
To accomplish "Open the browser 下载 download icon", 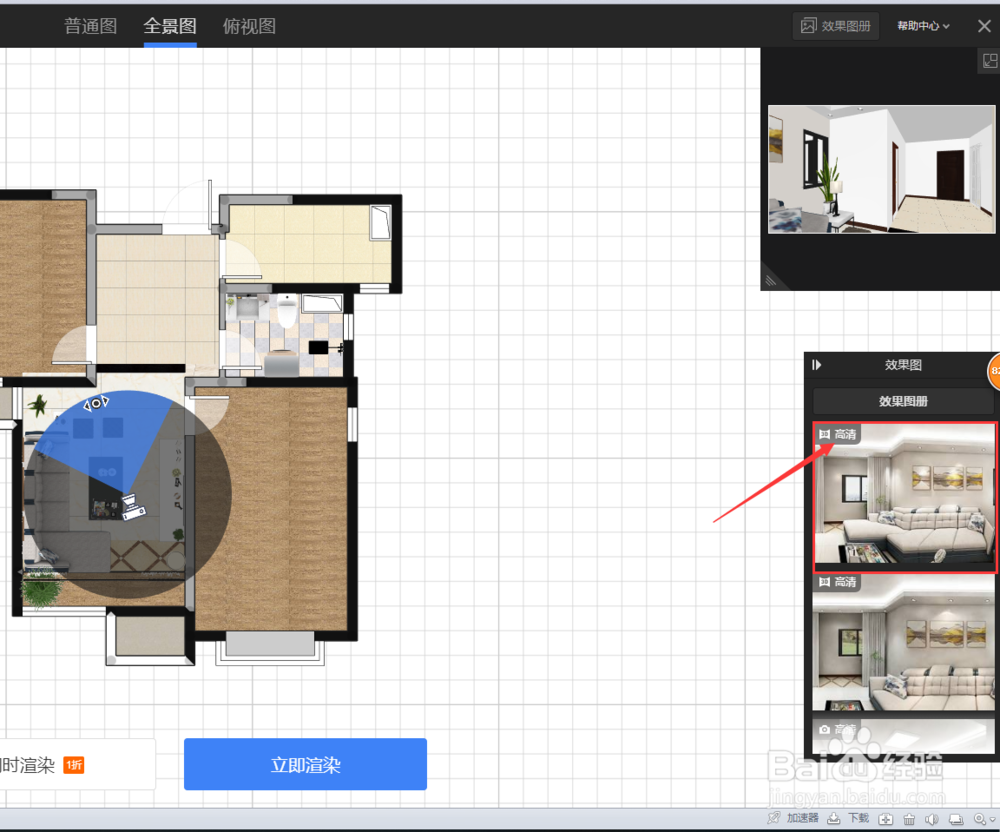I will (x=834, y=818).
